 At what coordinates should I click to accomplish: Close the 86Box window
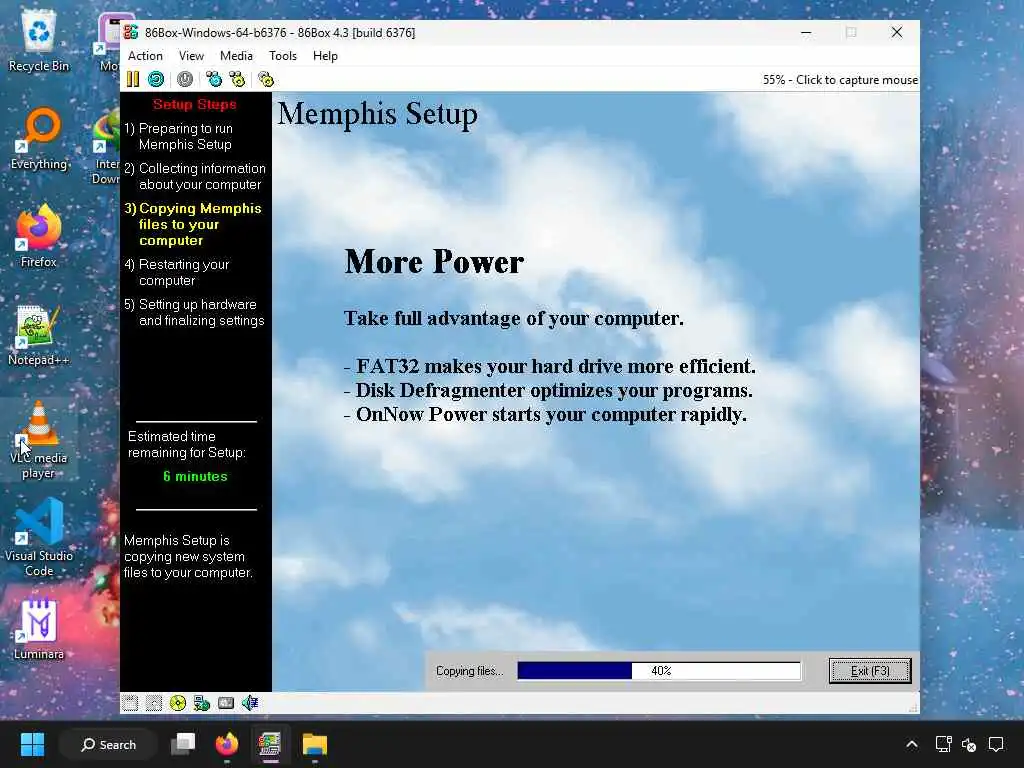click(897, 32)
